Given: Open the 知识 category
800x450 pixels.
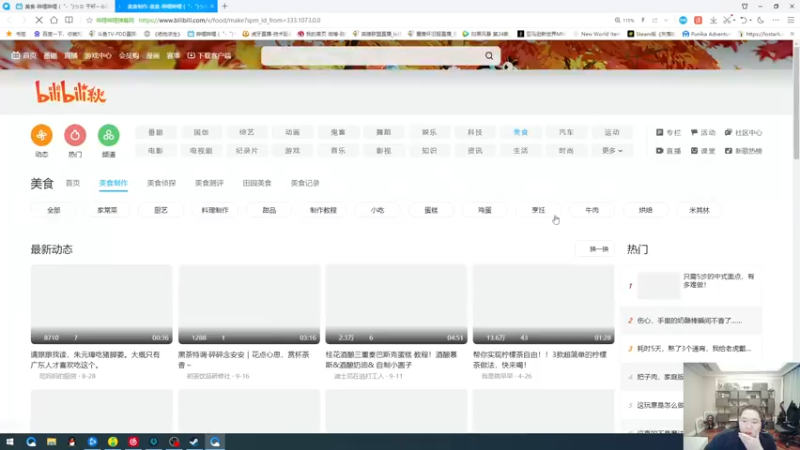Looking at the screenshot, I should point(429,151).
